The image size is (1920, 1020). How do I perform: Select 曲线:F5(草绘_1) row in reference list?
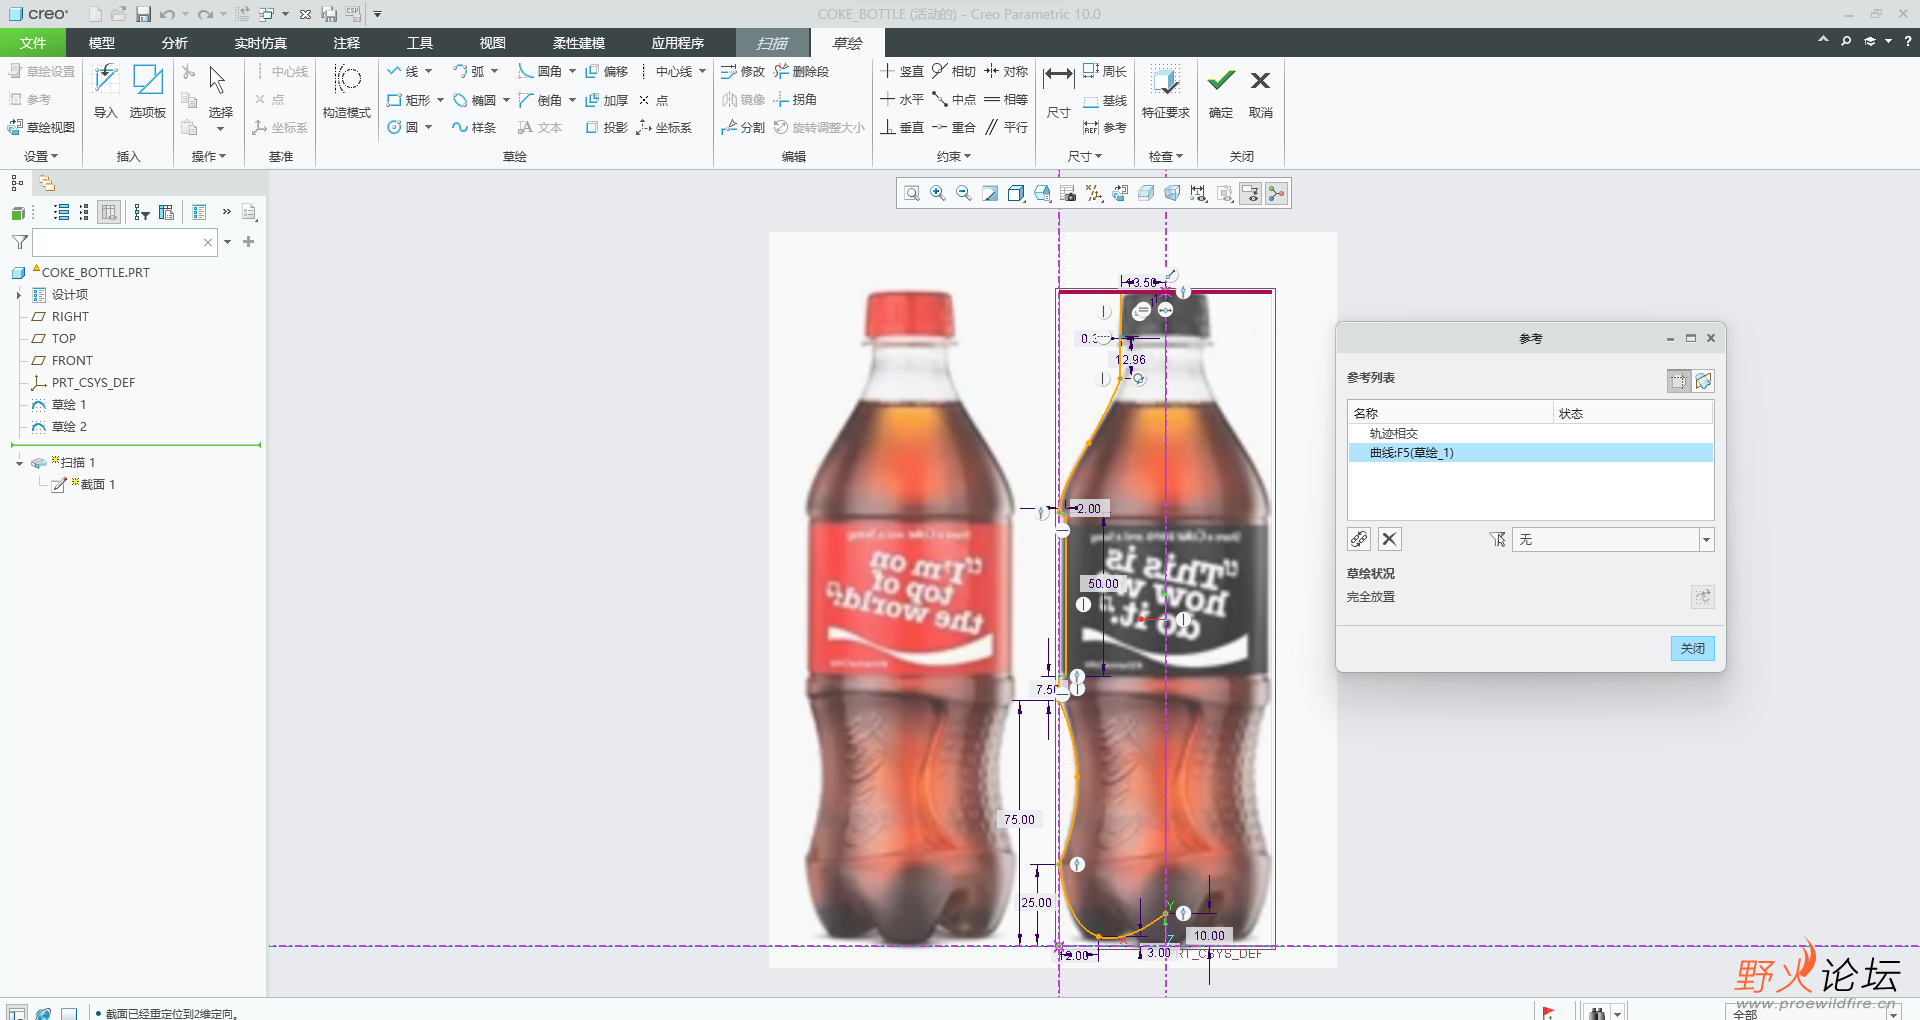(1530, 453)
